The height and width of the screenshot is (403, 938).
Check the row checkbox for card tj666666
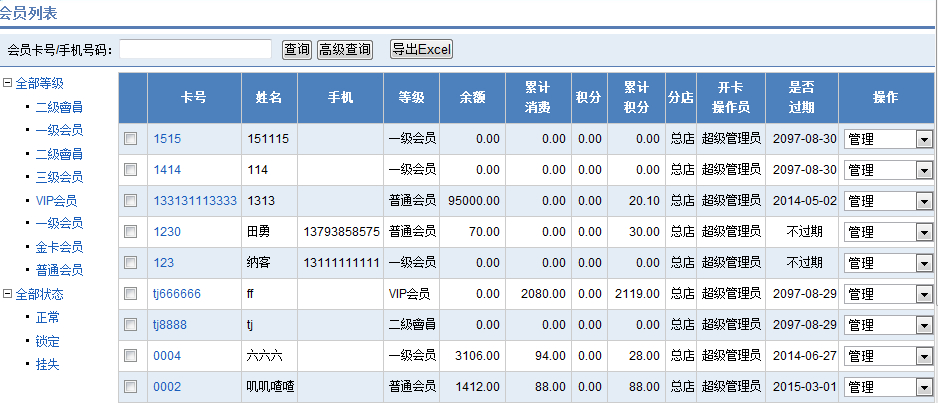[x=130, y=294]
